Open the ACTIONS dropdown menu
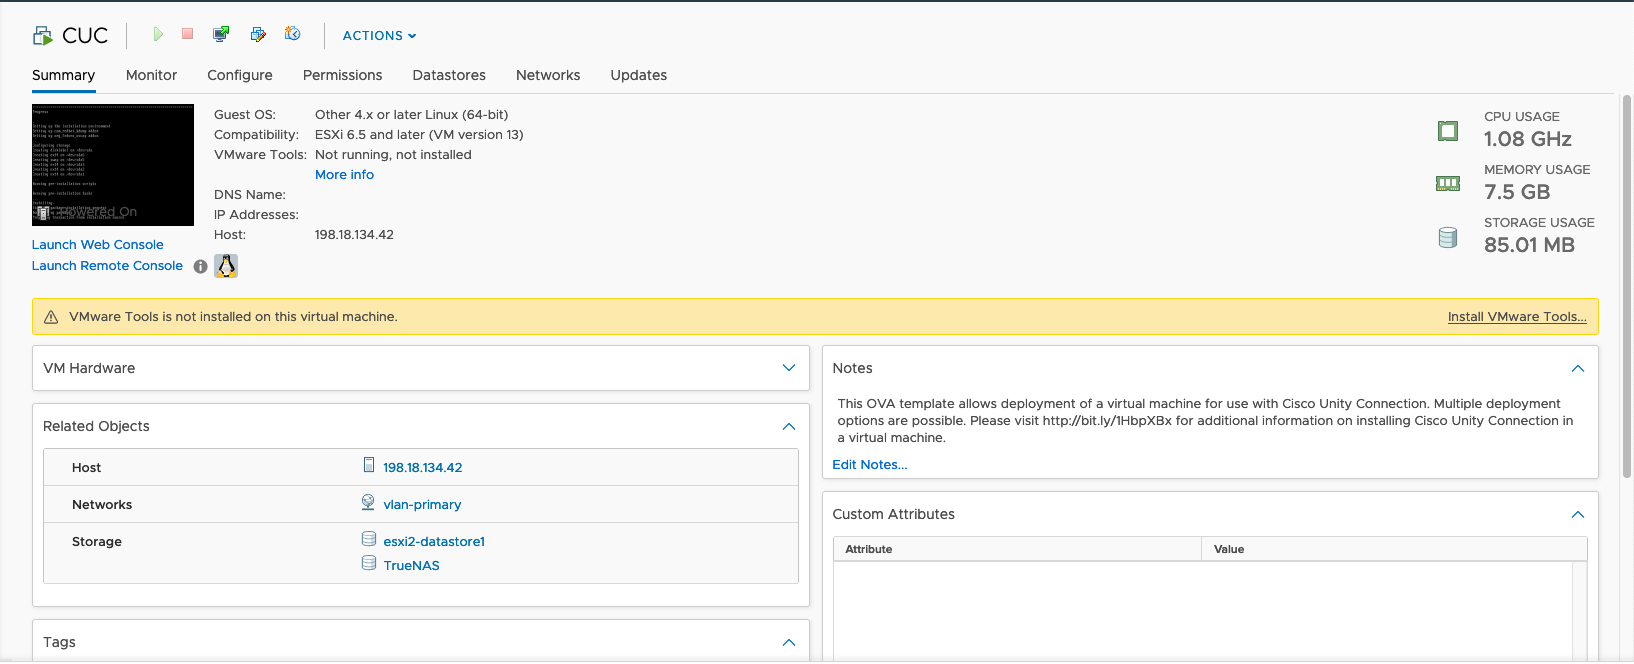Image resolution: width=1634 pixels, height=664 pixels. [x=379, y=36]
